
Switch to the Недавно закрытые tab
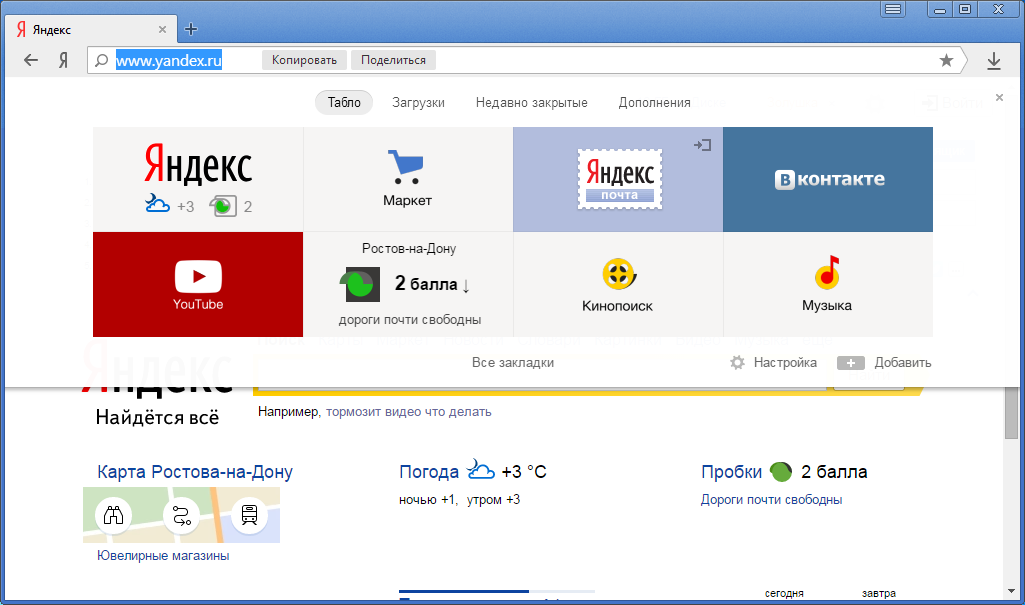pyautogui.click(x=531, y=103)
